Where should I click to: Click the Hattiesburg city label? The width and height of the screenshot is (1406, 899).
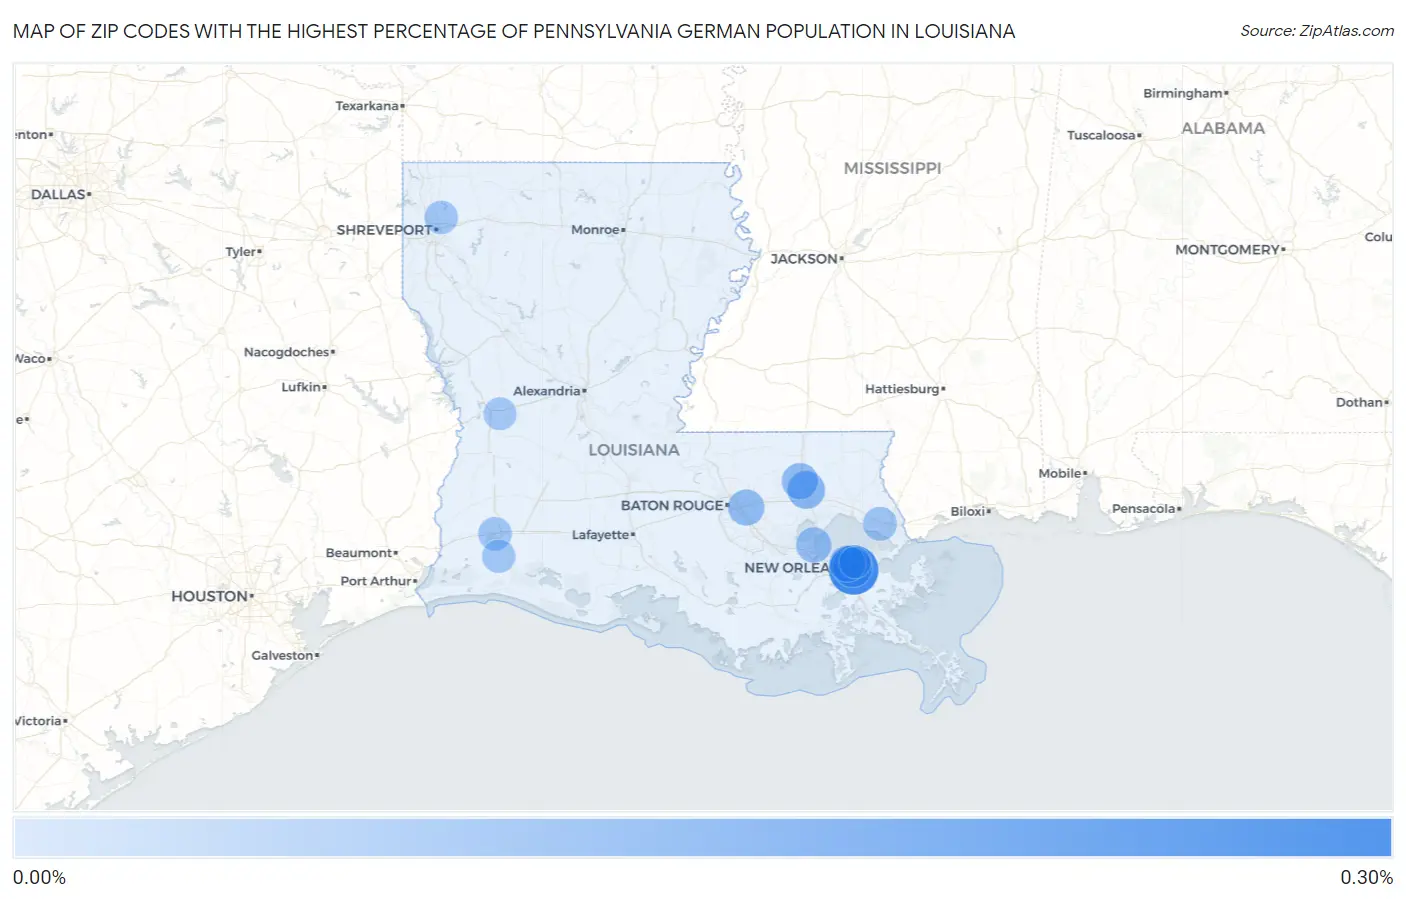902,388
